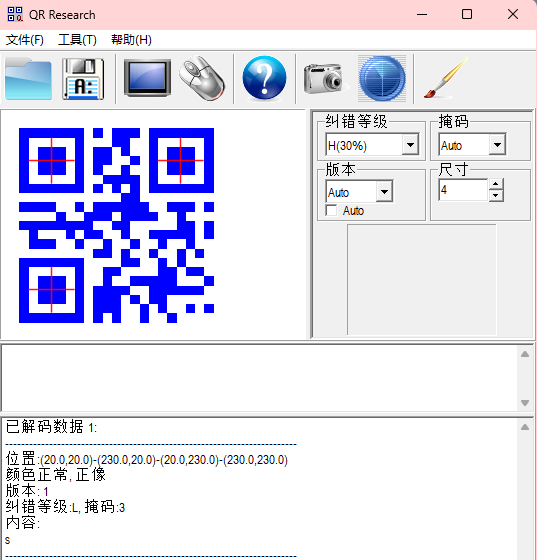Click the 已解码数据 1: heading text
The image size is (537, 560).
(51, 426)
